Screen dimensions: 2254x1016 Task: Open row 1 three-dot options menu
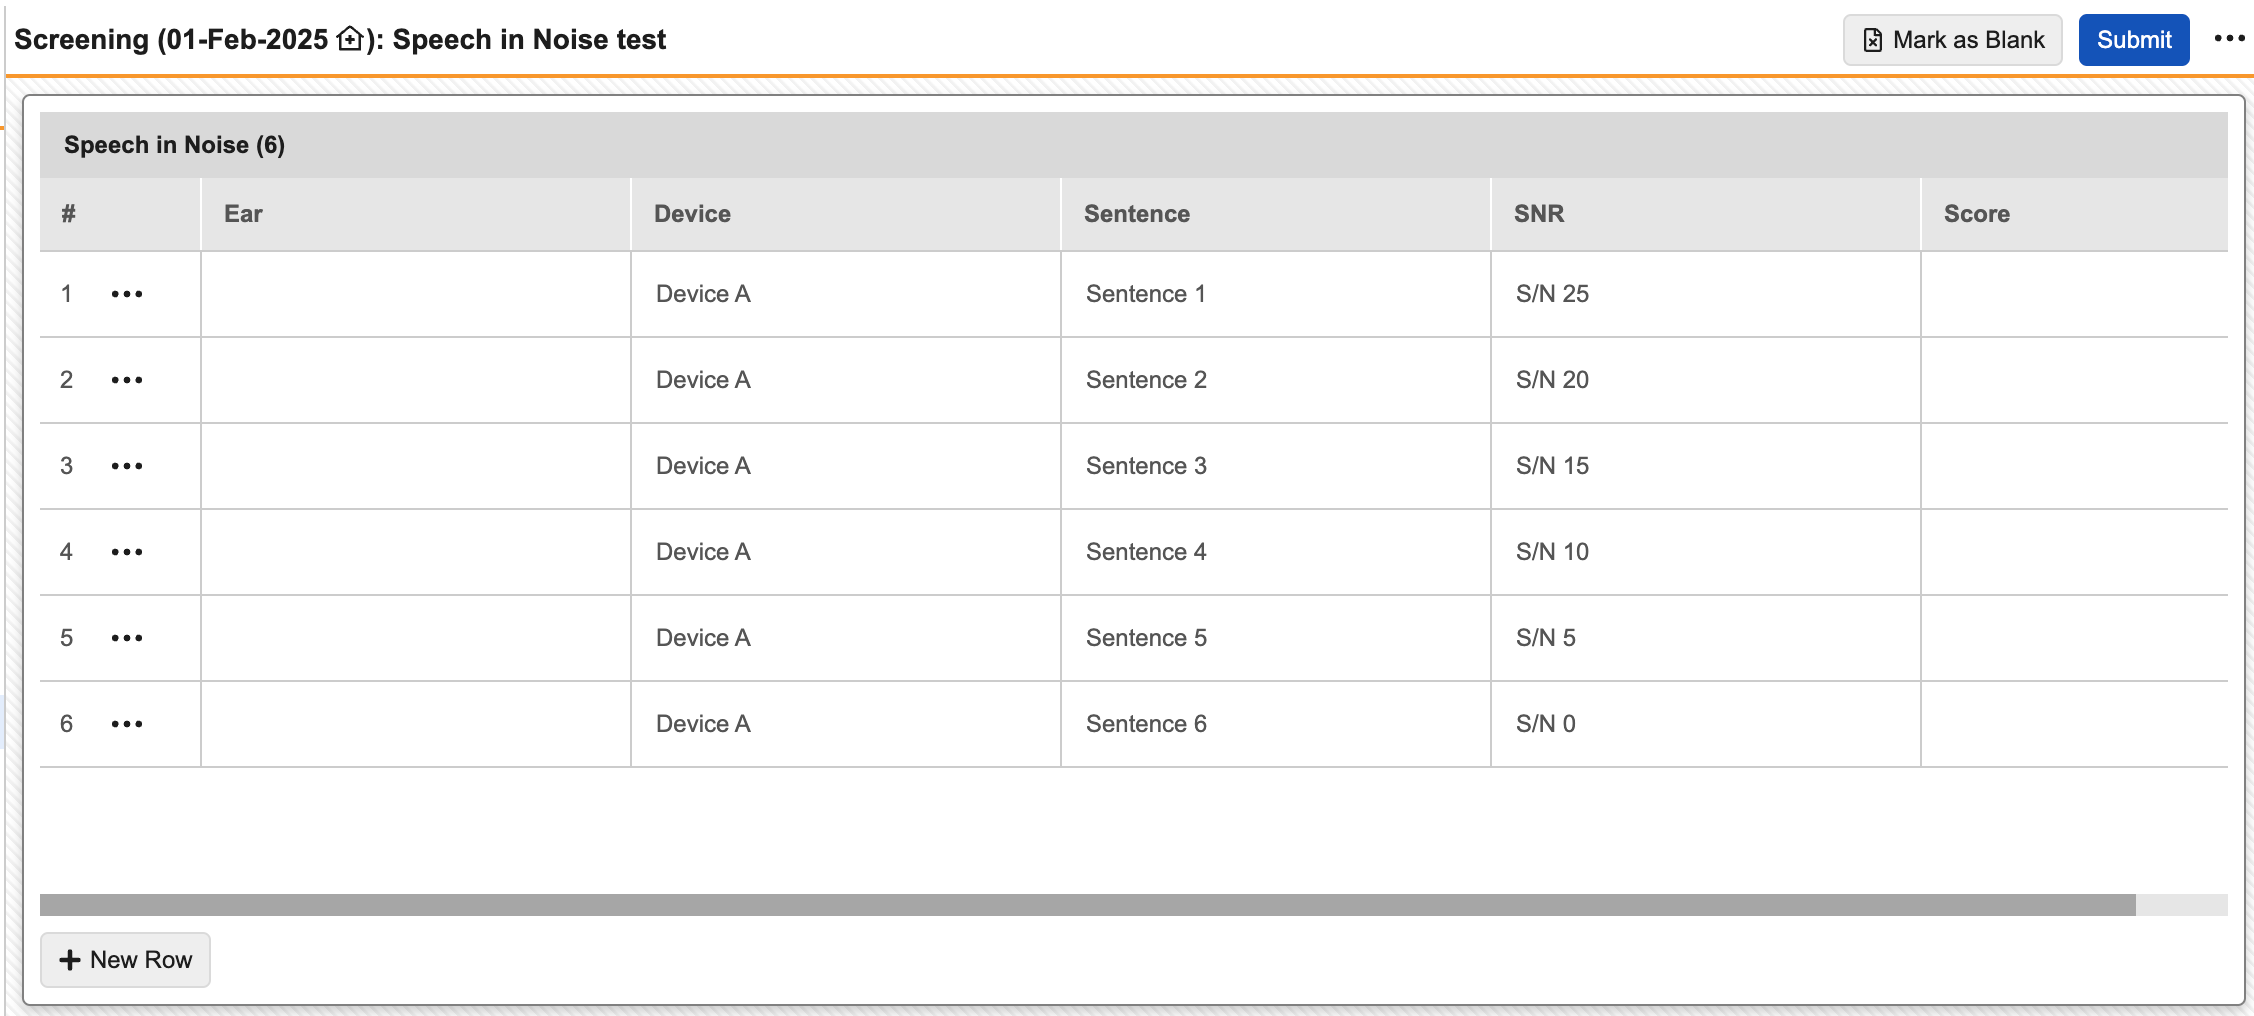click(x=127, y=294)
